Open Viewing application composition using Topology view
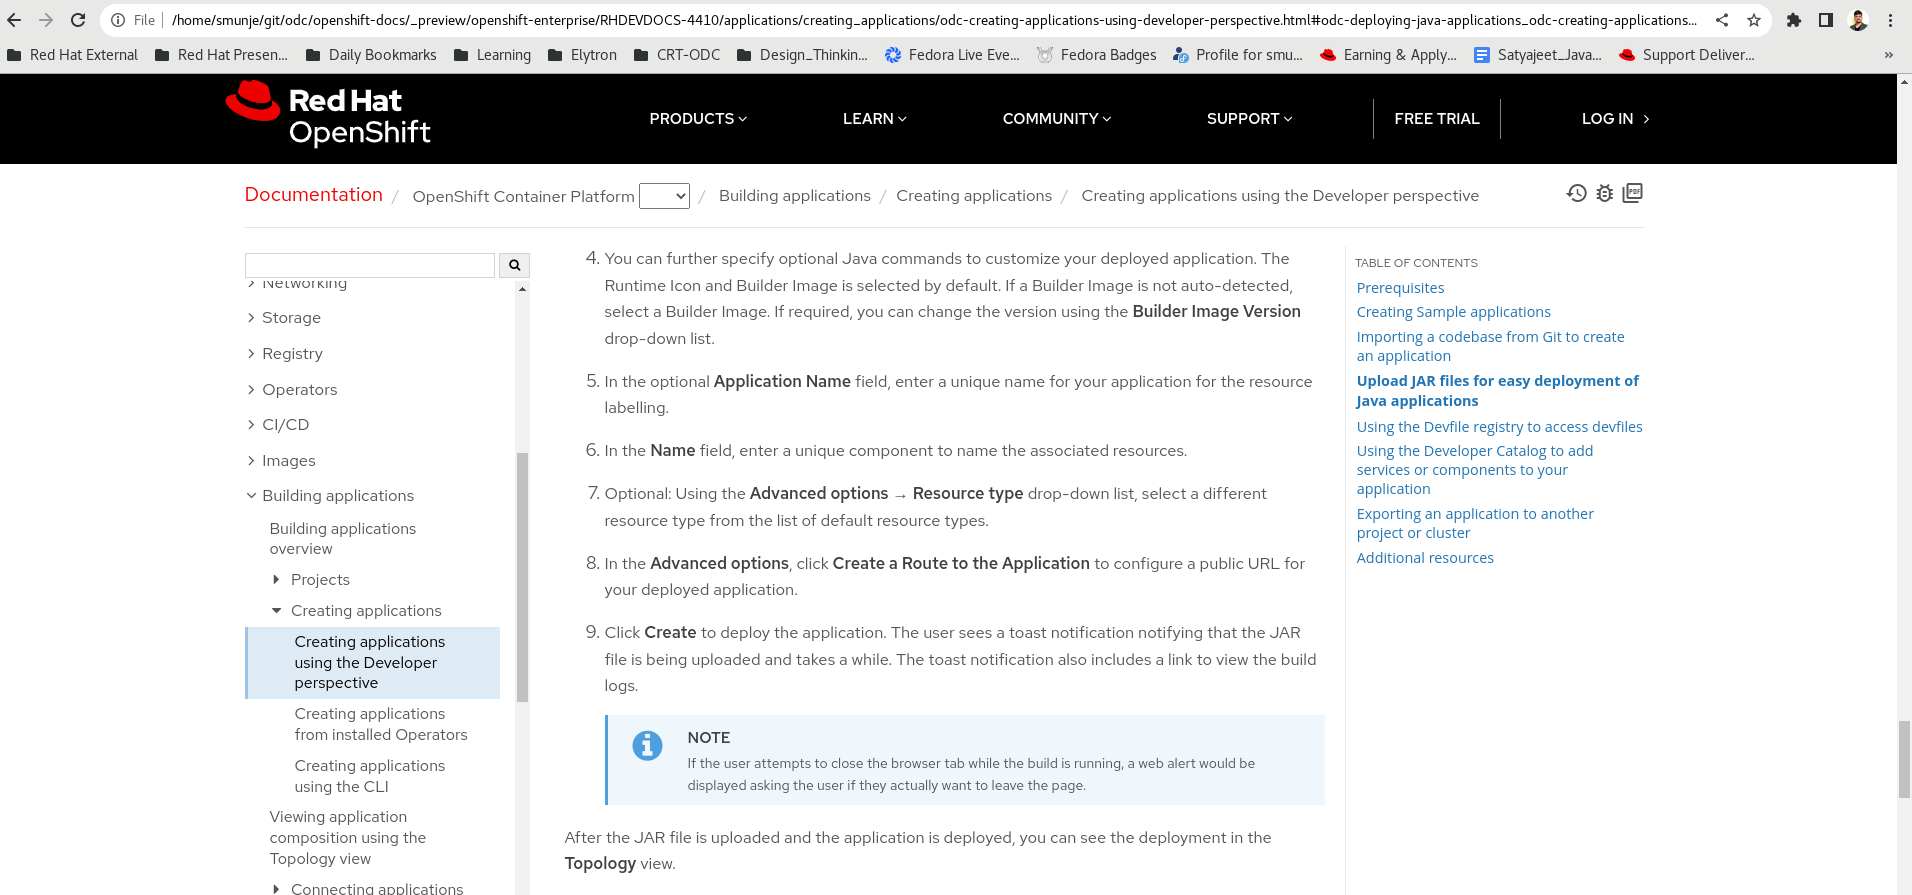 pos(348,838)
